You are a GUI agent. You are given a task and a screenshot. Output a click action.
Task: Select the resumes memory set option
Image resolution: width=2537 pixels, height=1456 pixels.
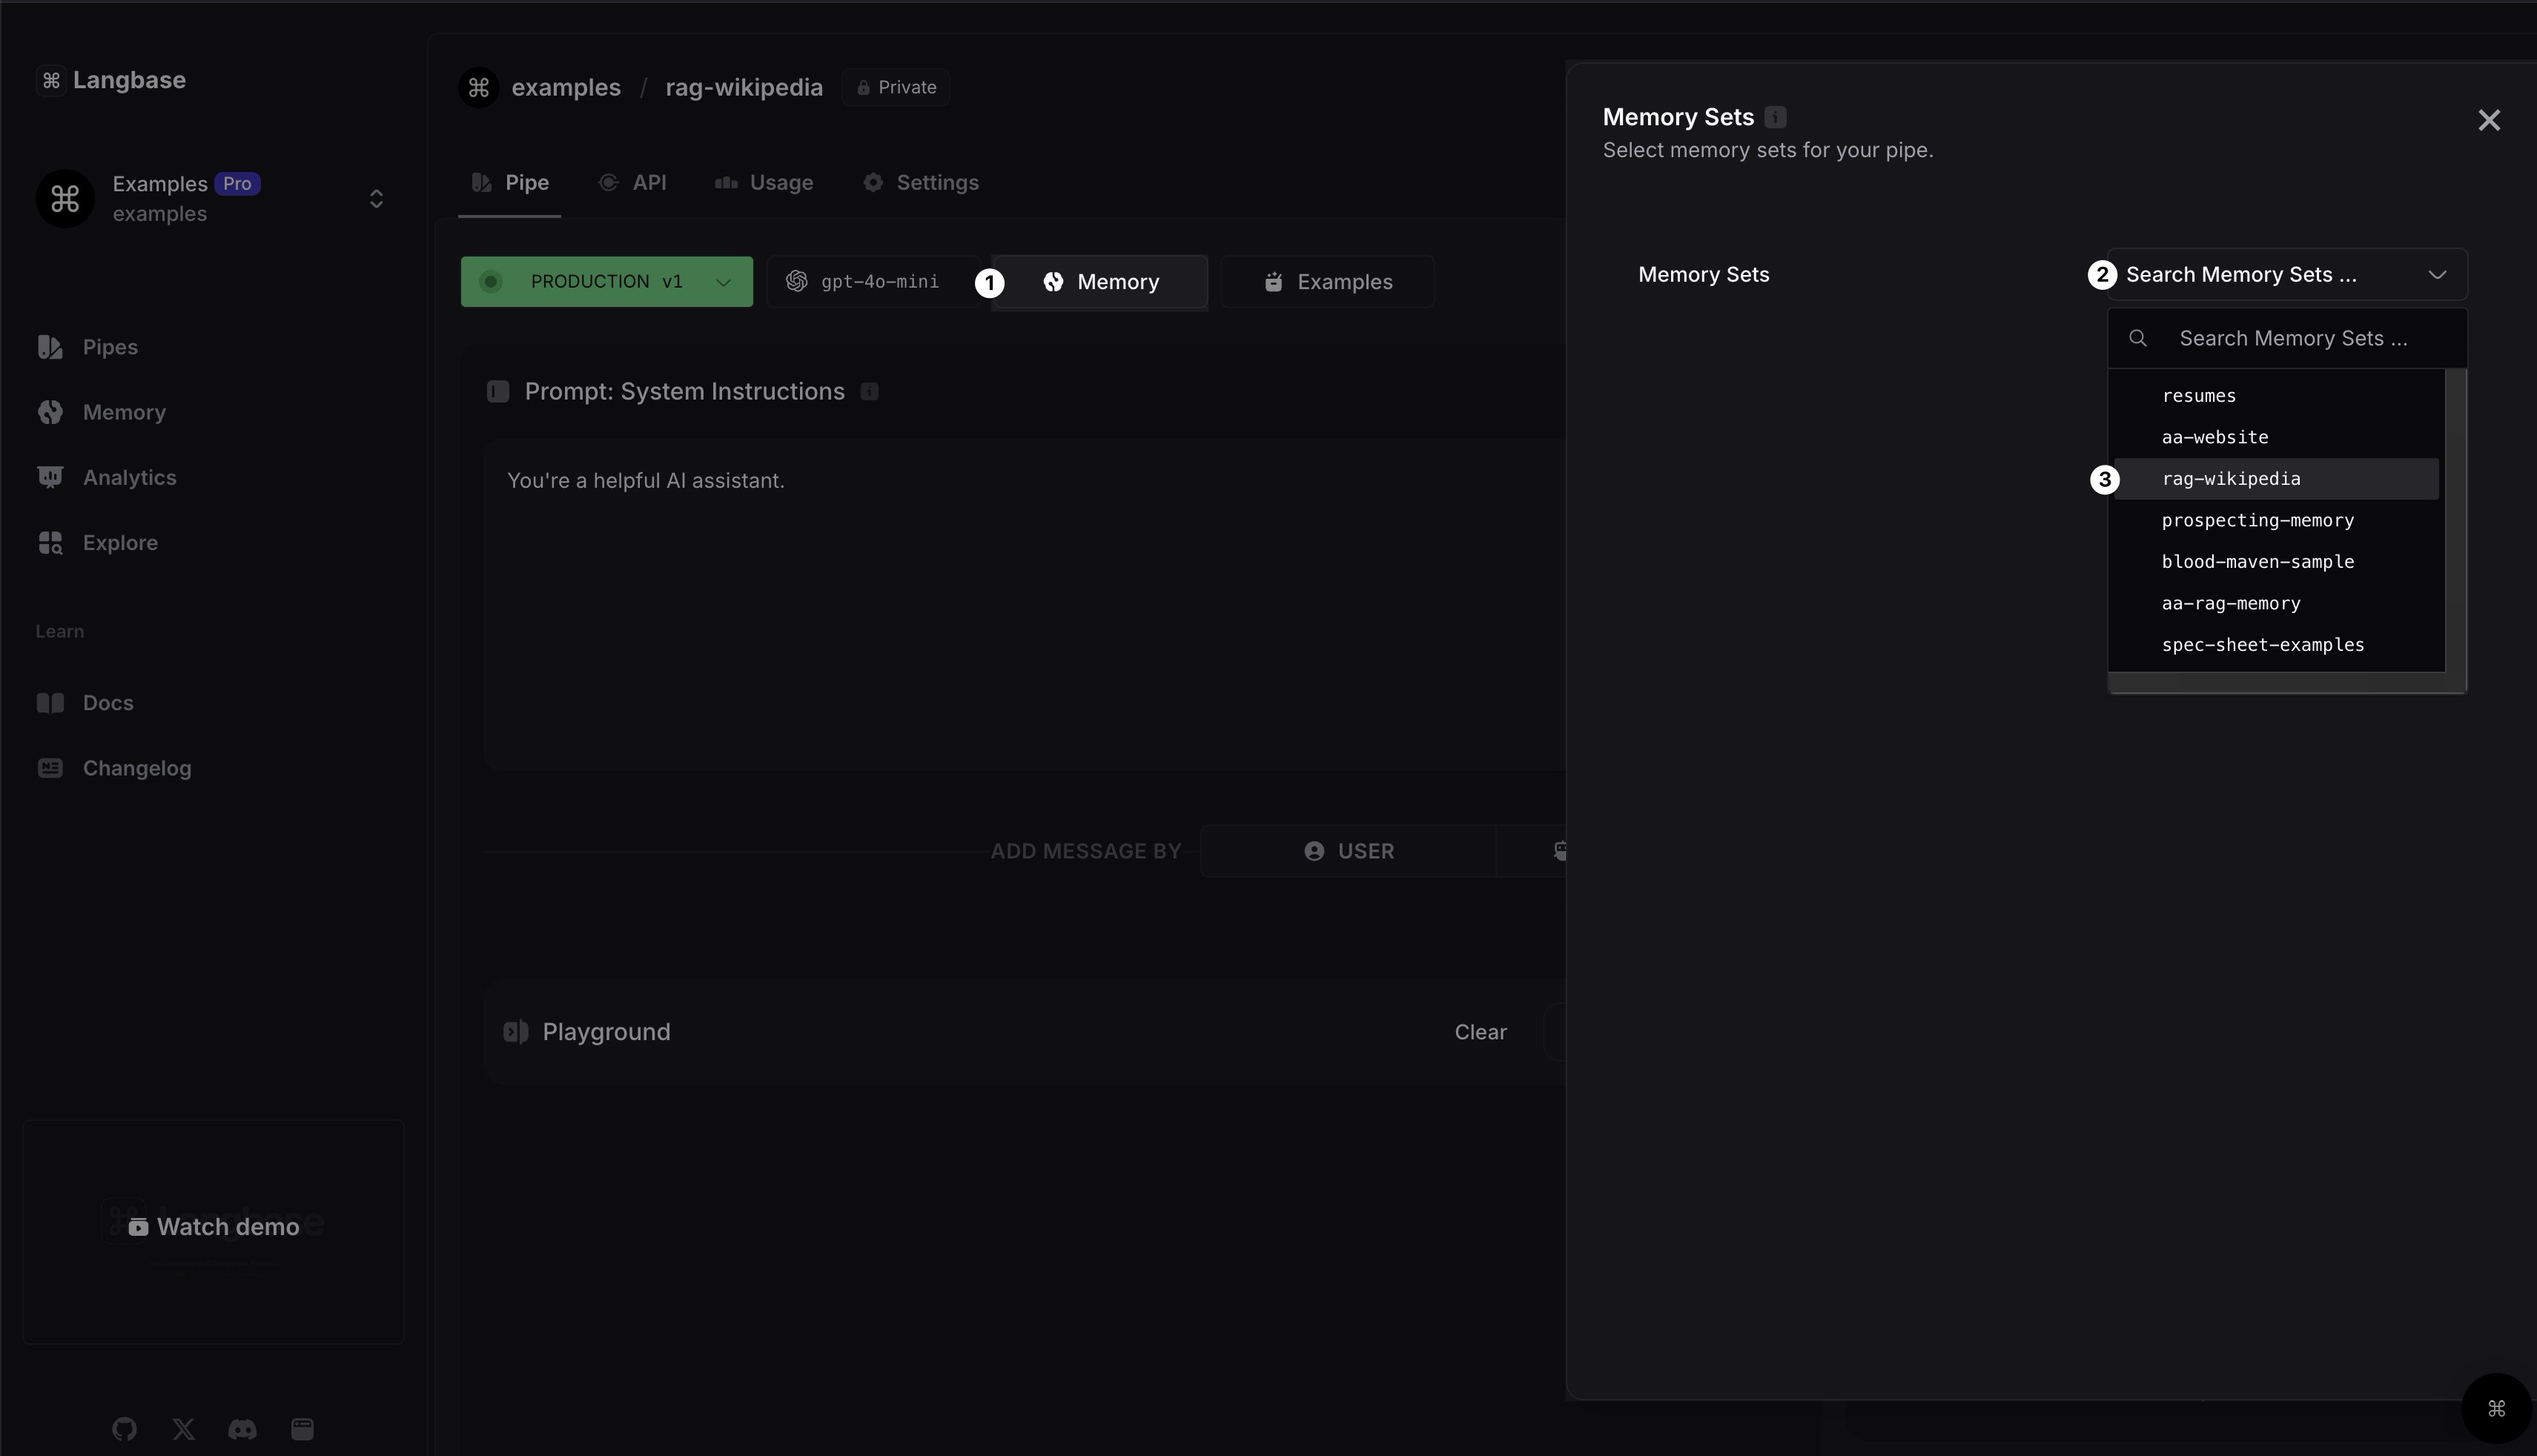coord(2199,395)
